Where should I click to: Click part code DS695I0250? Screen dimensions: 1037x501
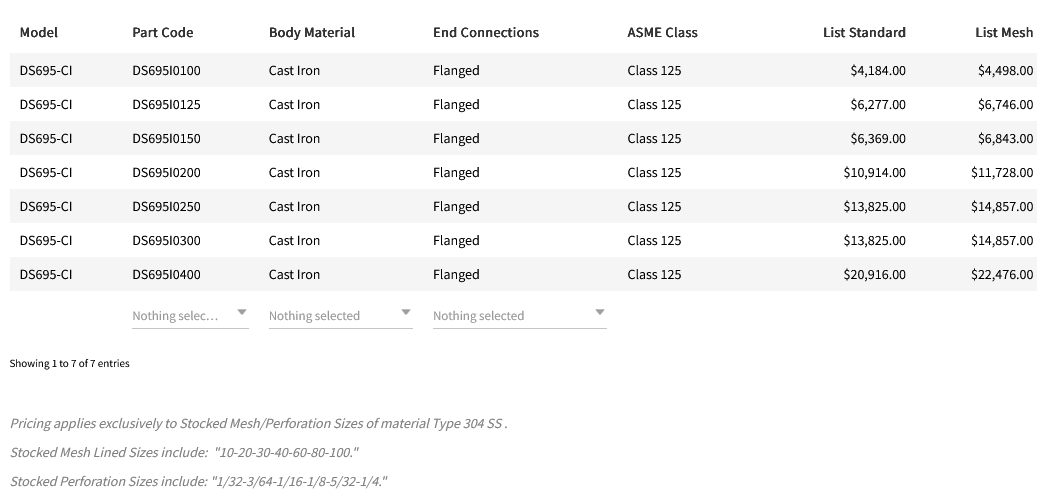[166, 207]
